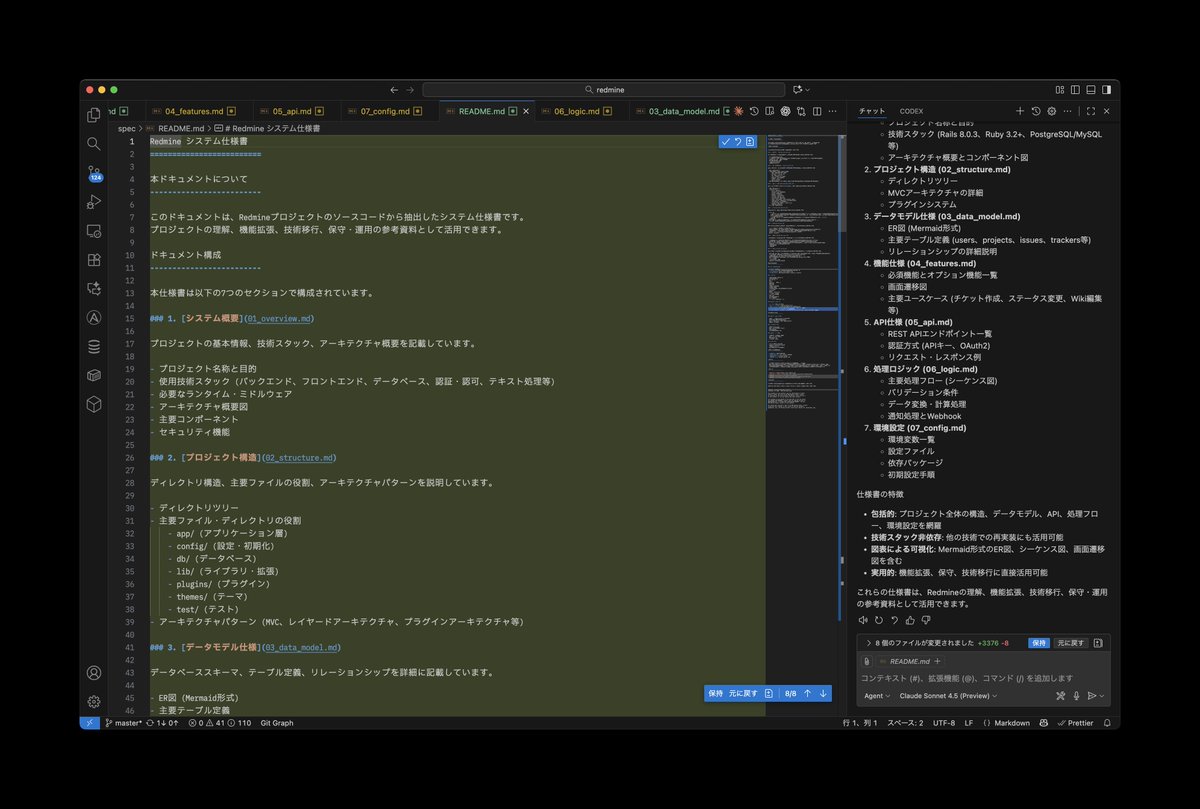
Task: Click the blue 保持 button in chat panel
Action: 1039,643
